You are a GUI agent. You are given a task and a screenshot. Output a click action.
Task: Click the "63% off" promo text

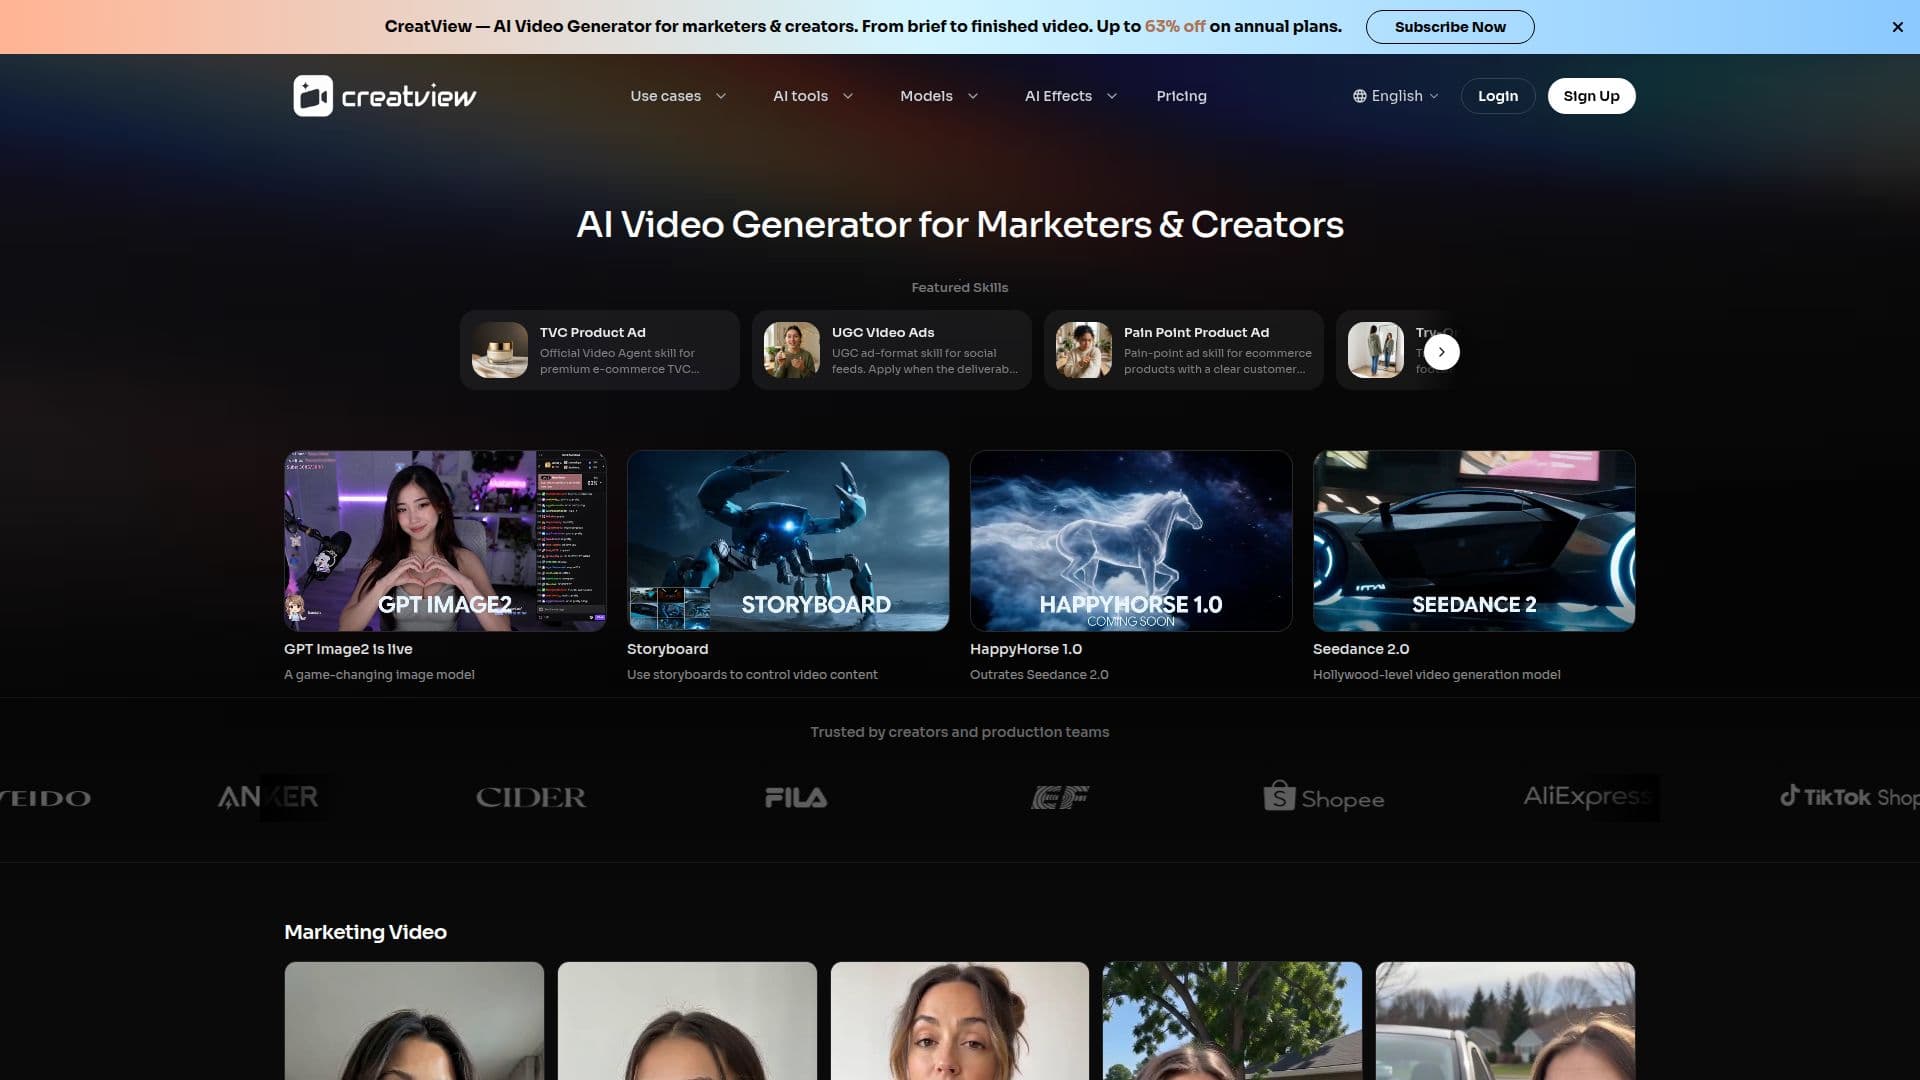coord(1175,27)
